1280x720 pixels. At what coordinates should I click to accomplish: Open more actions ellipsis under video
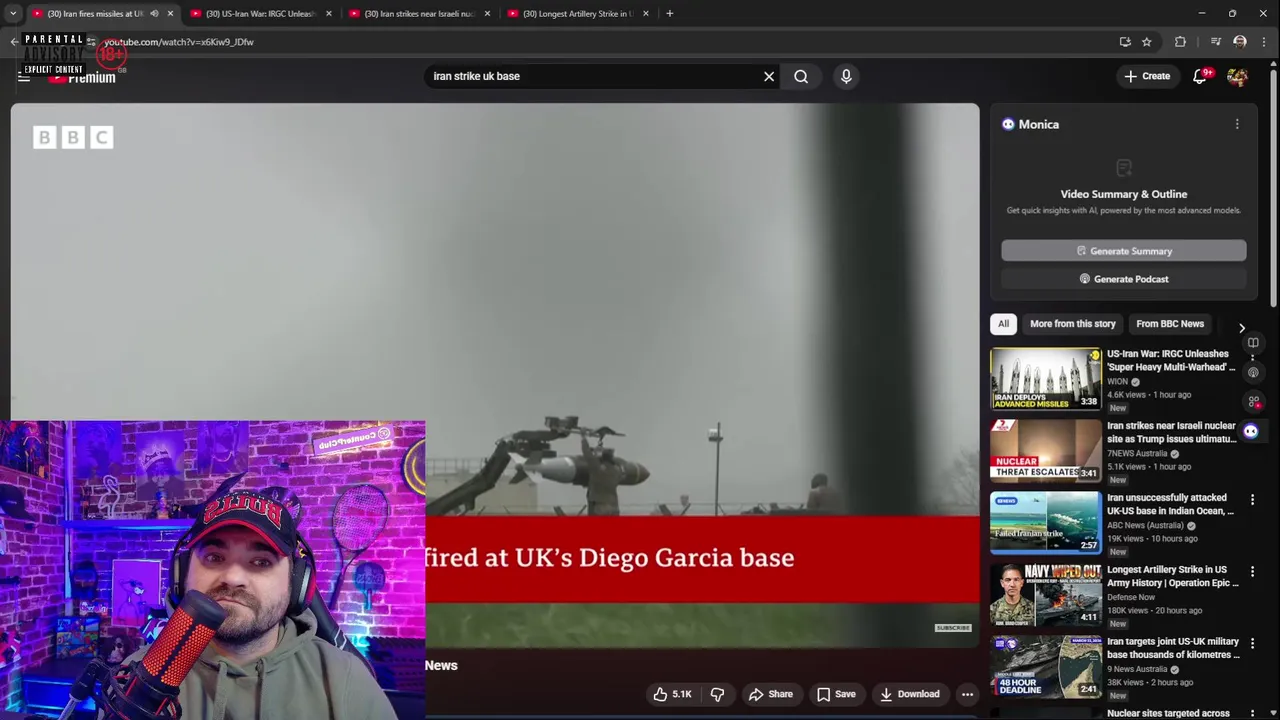pyautogui.click(x=967, y=694)
